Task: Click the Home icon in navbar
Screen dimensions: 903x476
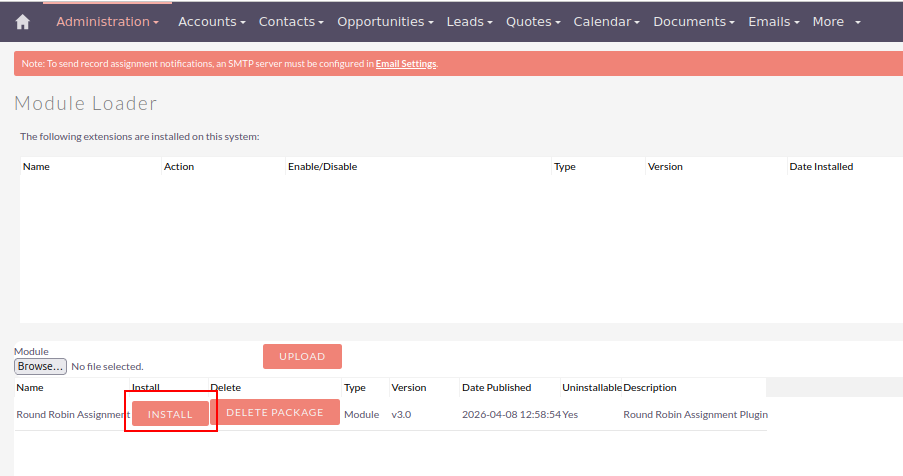Action: coord(23,22)
